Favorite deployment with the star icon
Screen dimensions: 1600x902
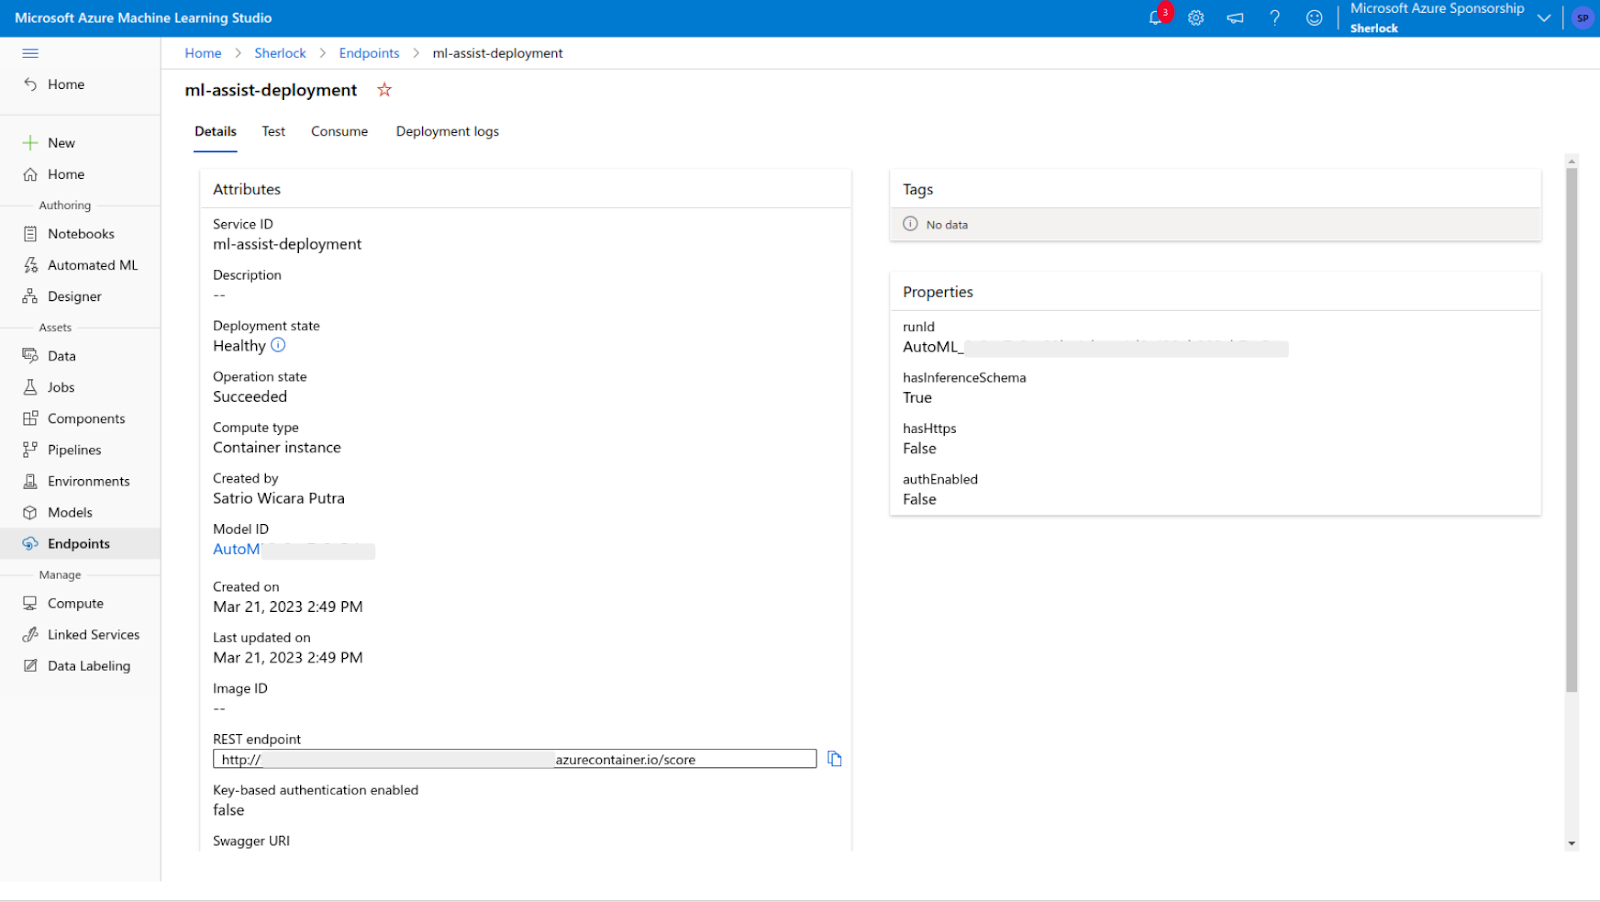point(384,90)
